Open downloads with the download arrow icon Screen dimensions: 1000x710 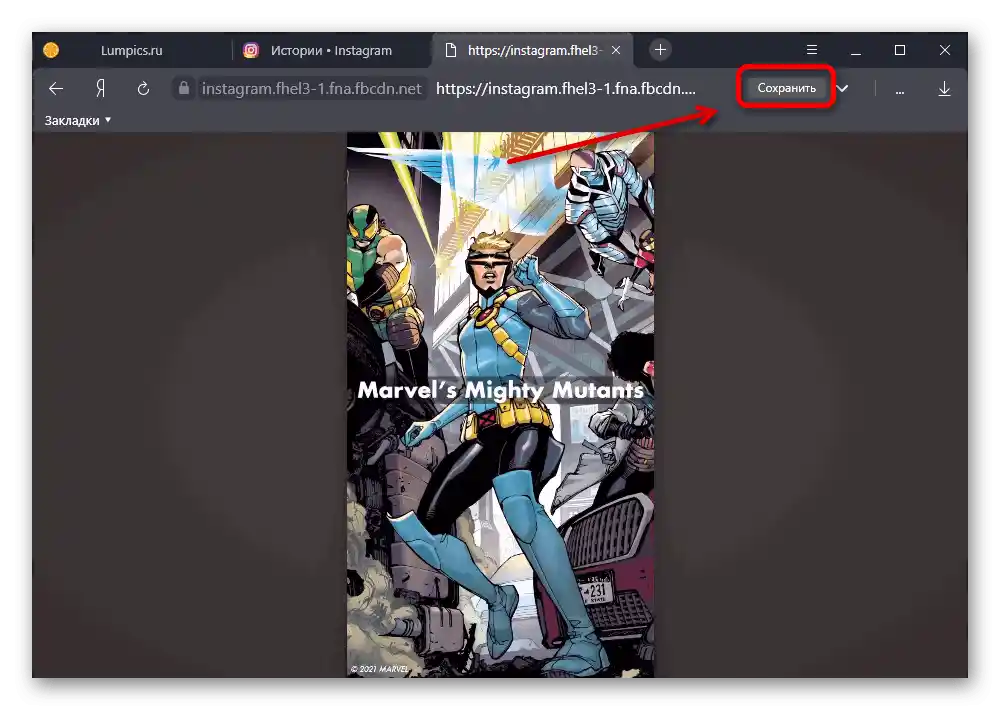point(945,89)
